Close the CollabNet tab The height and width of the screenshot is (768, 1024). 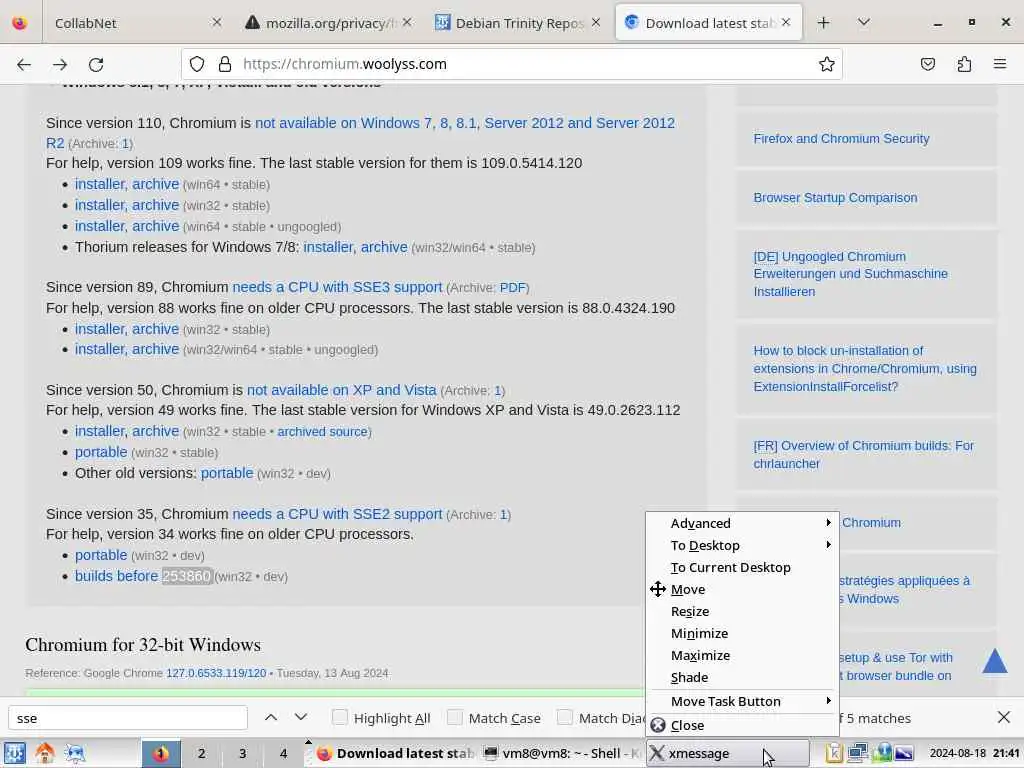pos(217,23)
